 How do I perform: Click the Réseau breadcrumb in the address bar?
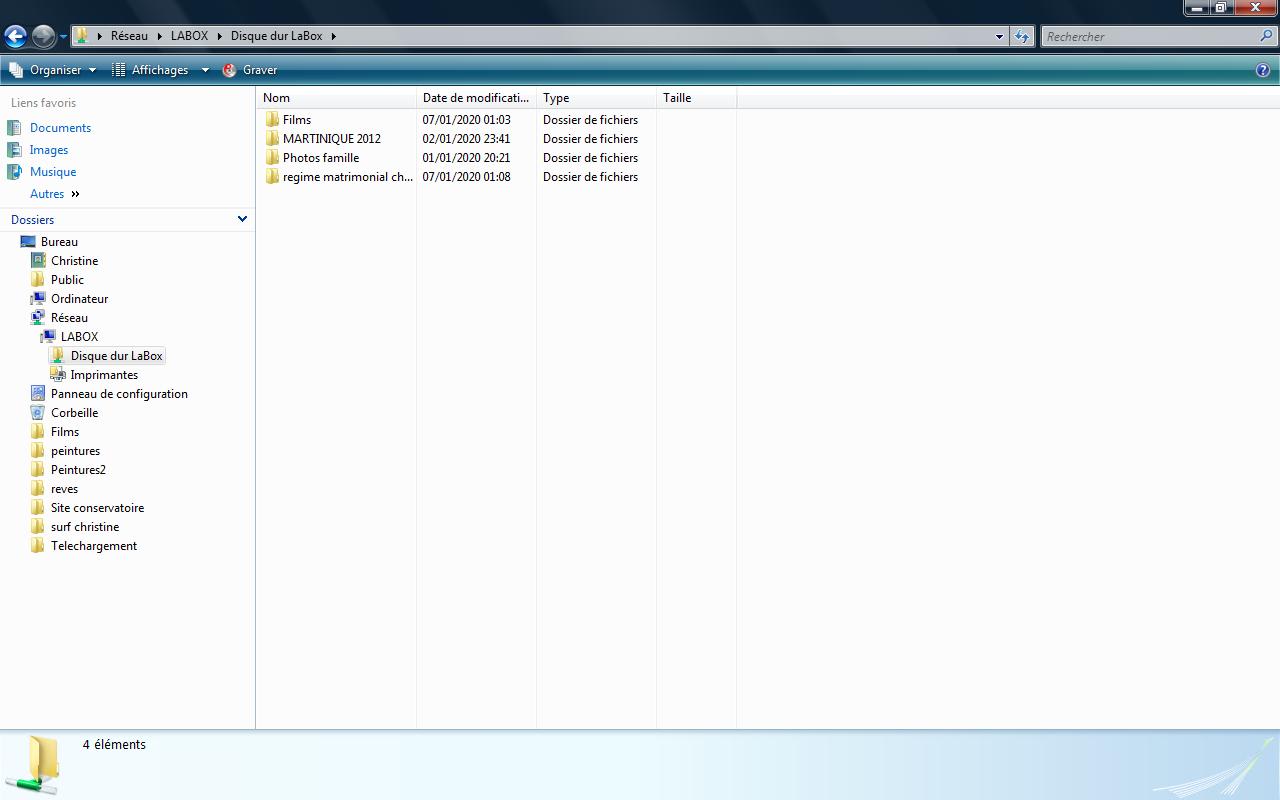[129, 36]
